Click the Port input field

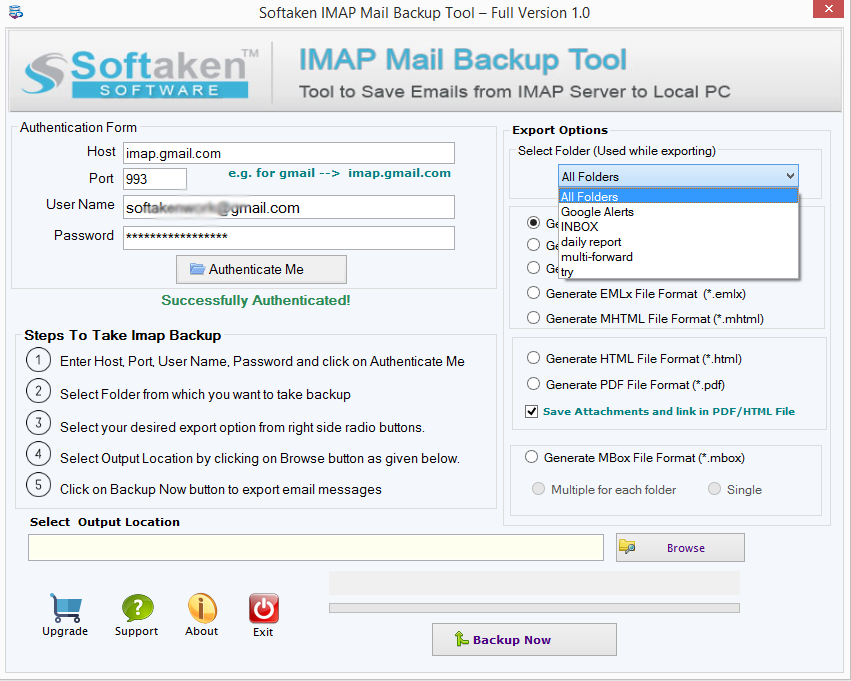pos(155,179)
